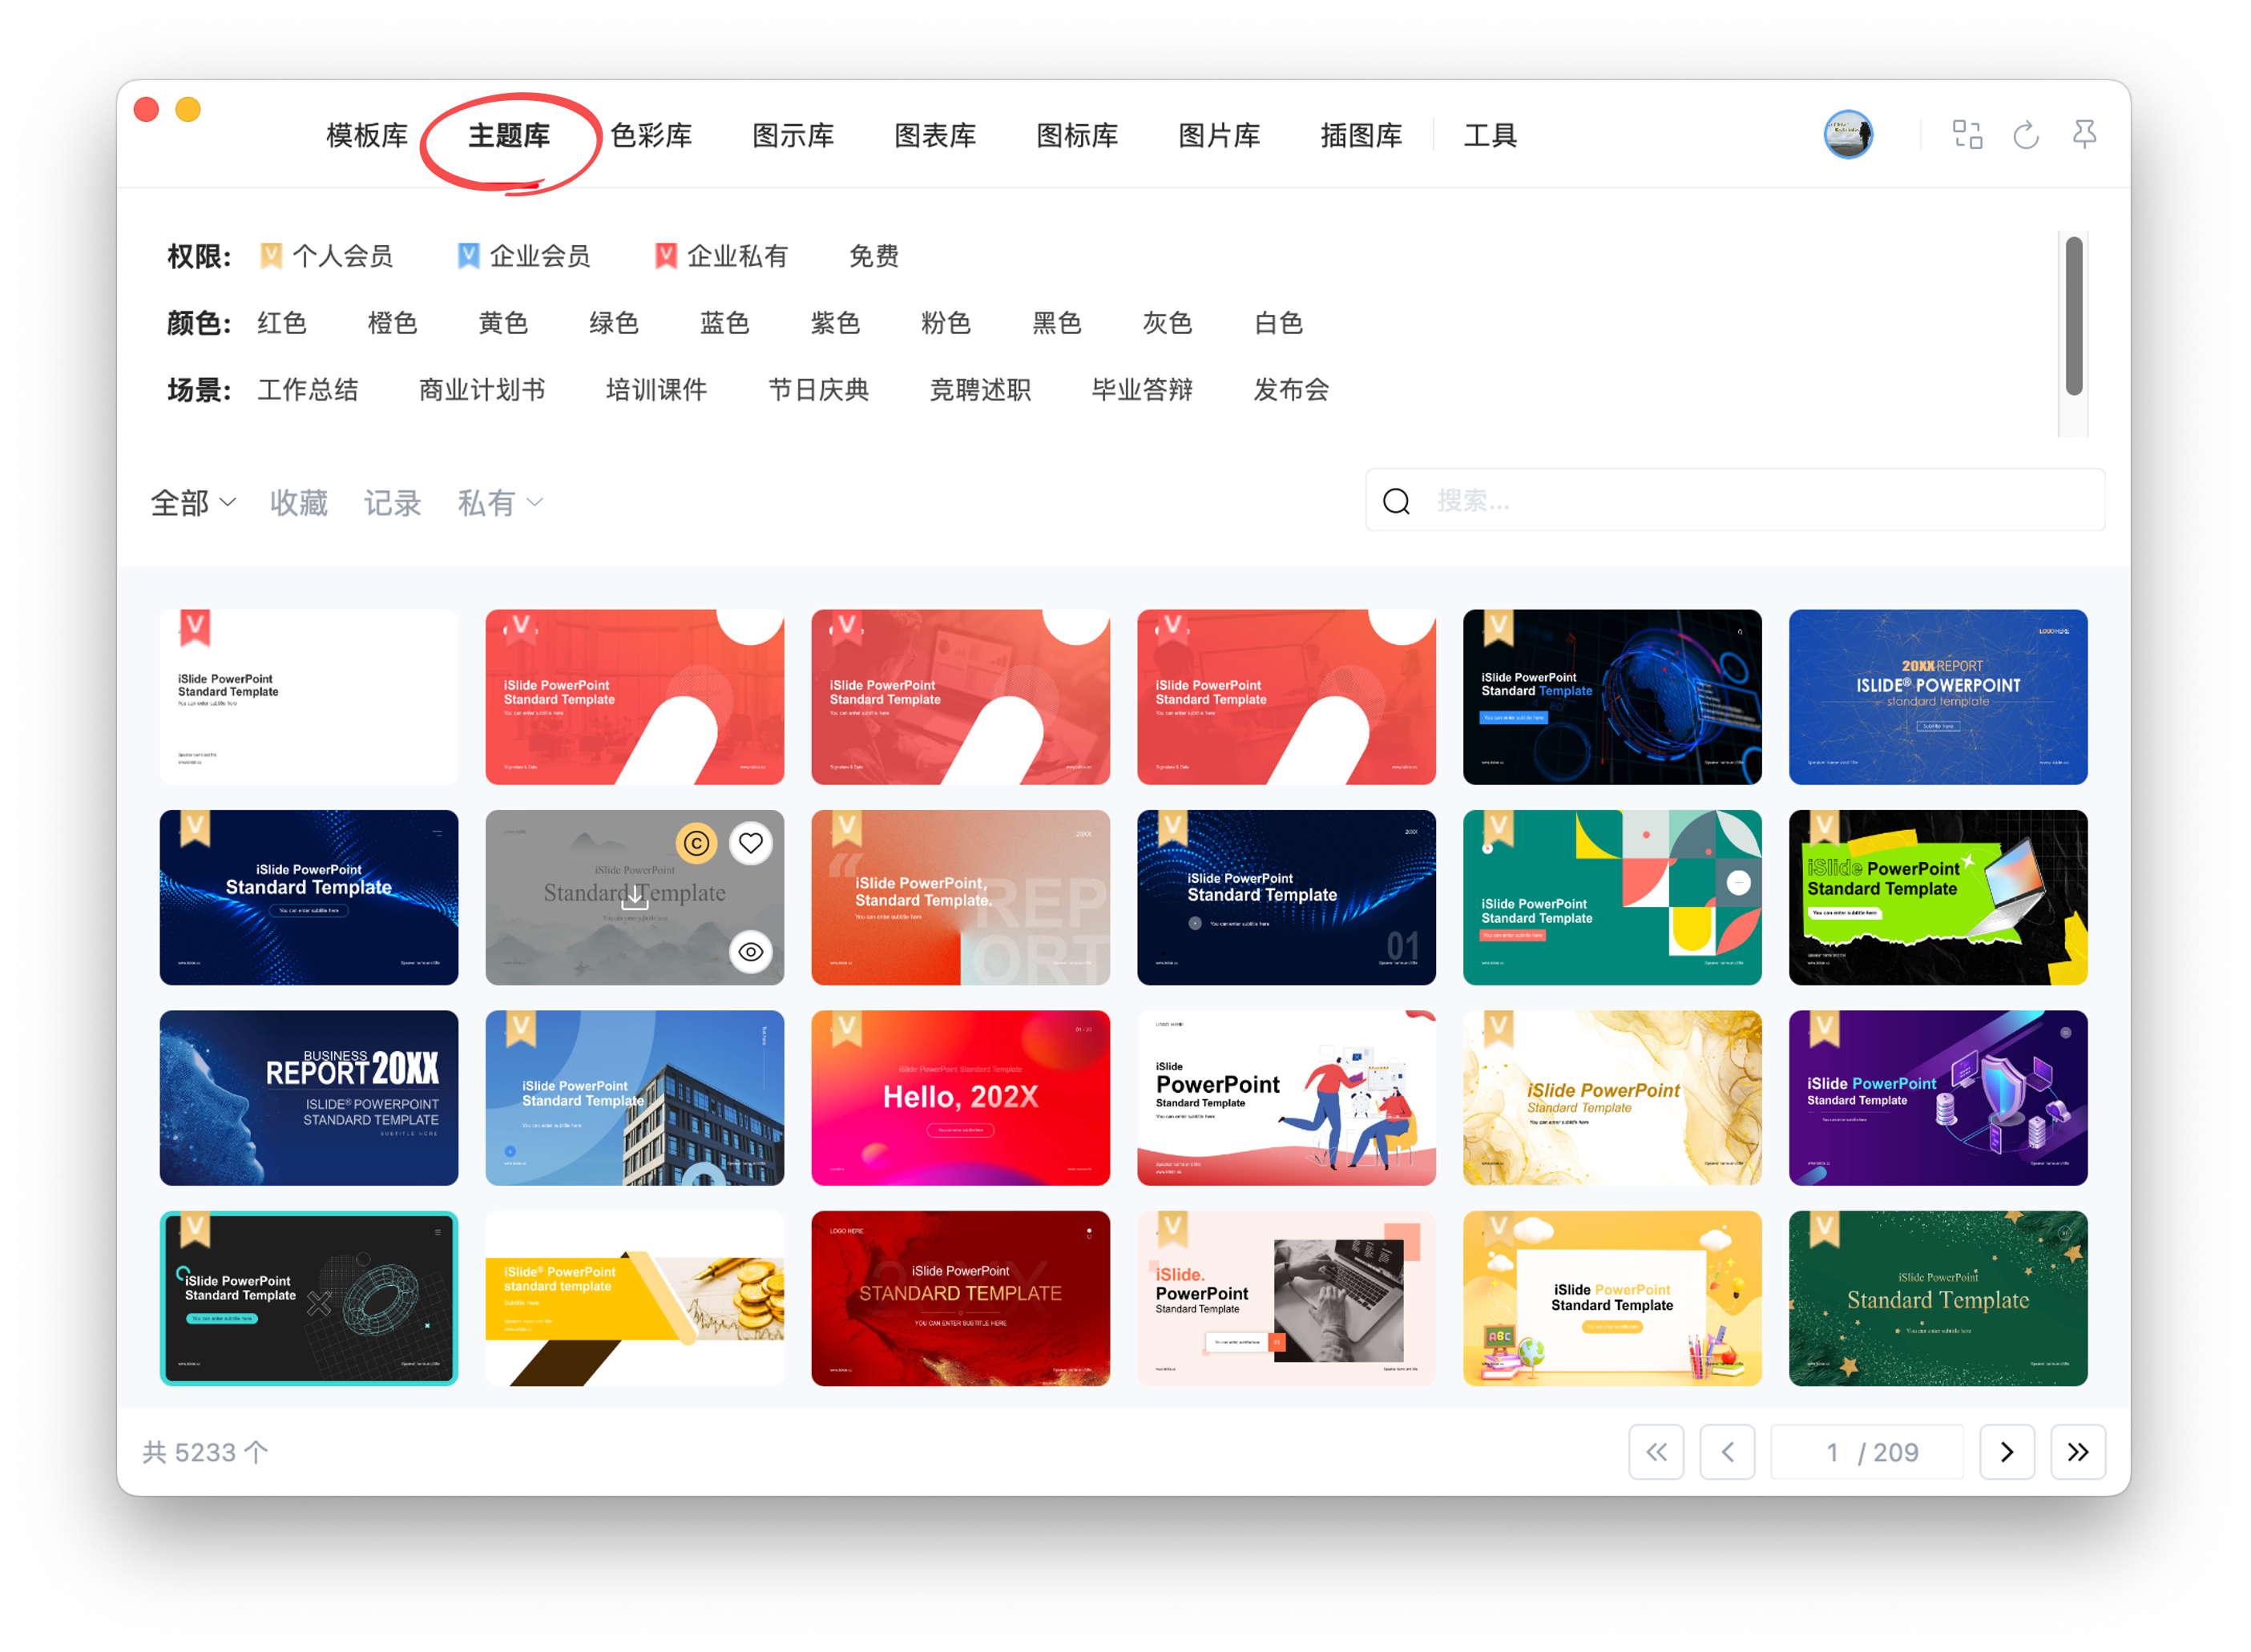Switch to the 色彩库 tab
This screenshot has height=1652, width=2251.
point(651,136)
